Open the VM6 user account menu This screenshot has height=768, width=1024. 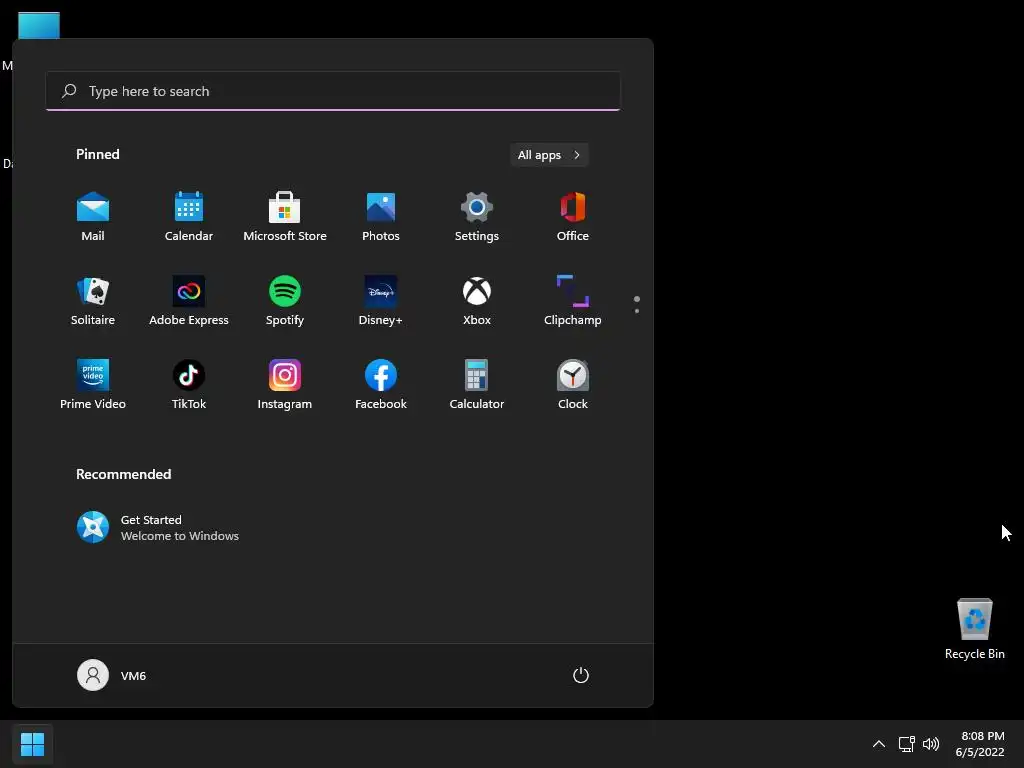tap(112, 675)
